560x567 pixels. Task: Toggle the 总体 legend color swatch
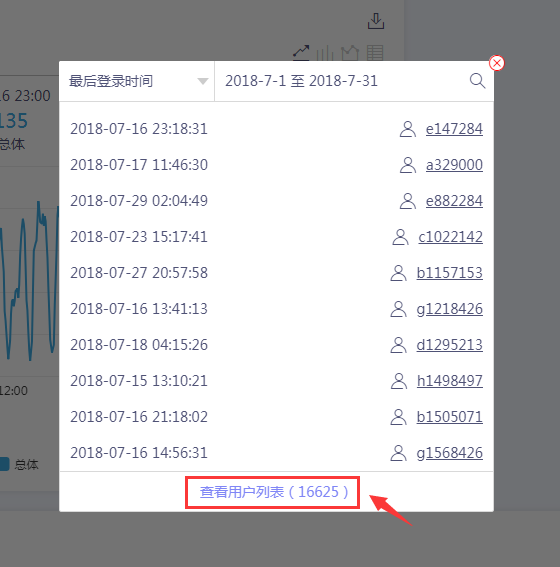[x=4, y=464]
